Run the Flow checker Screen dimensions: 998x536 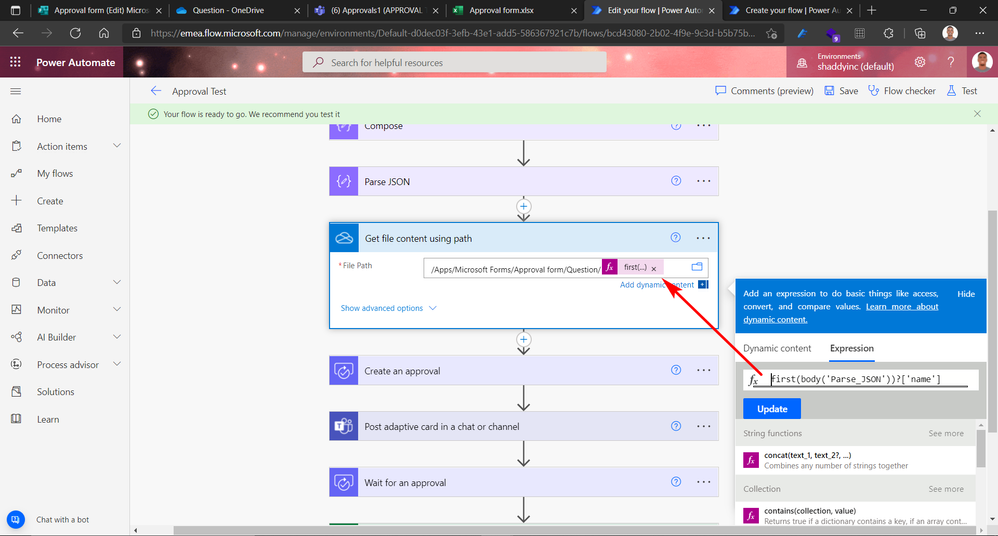pyautogui.click(x=902, y=91)
